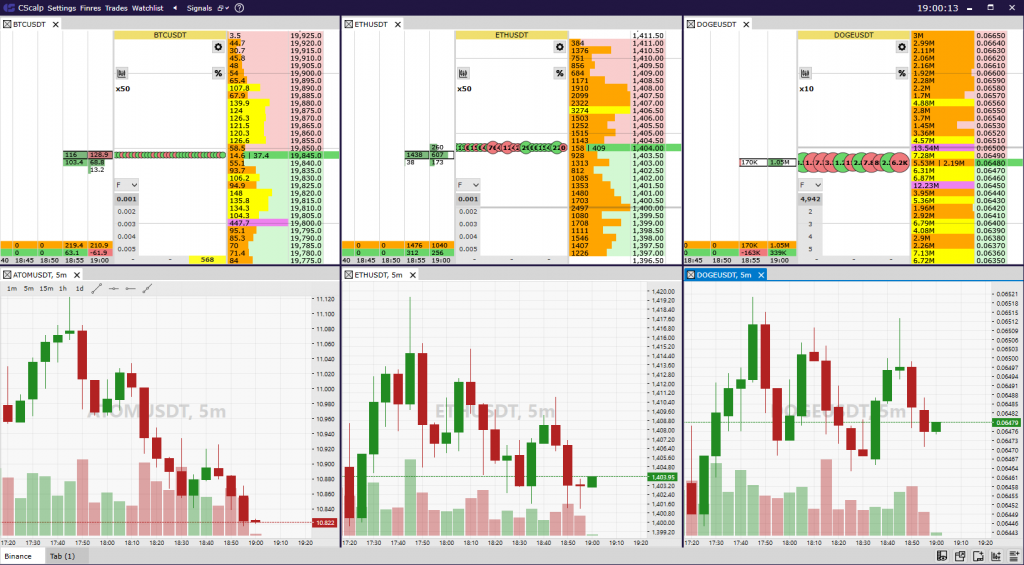Click ETHUSDT cluster chart icon
Image resolution: width=1024 pixels, height=565 pixels.
463,73
